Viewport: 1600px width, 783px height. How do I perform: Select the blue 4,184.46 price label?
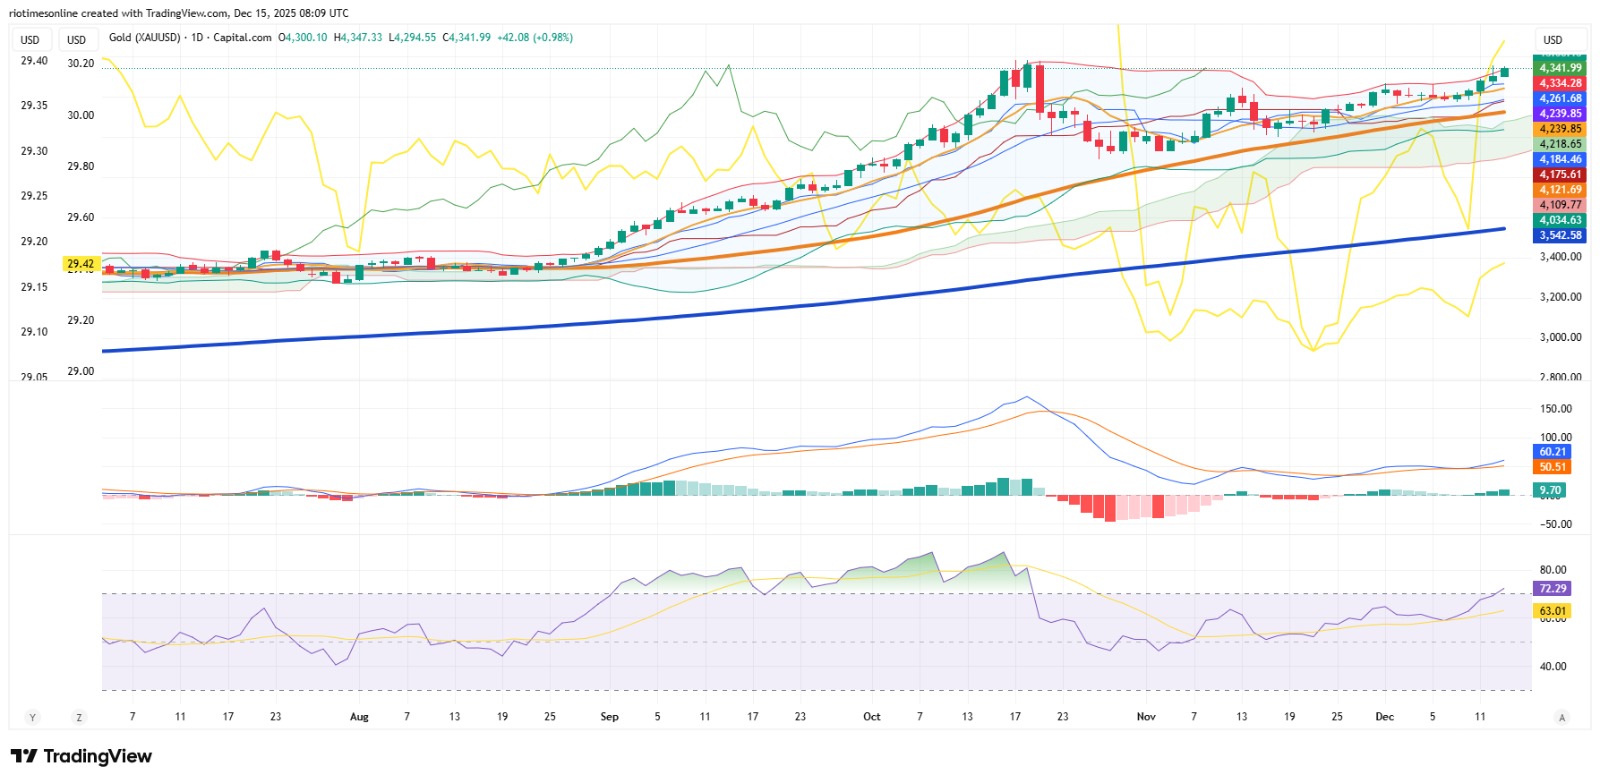tap(1560, 159)
